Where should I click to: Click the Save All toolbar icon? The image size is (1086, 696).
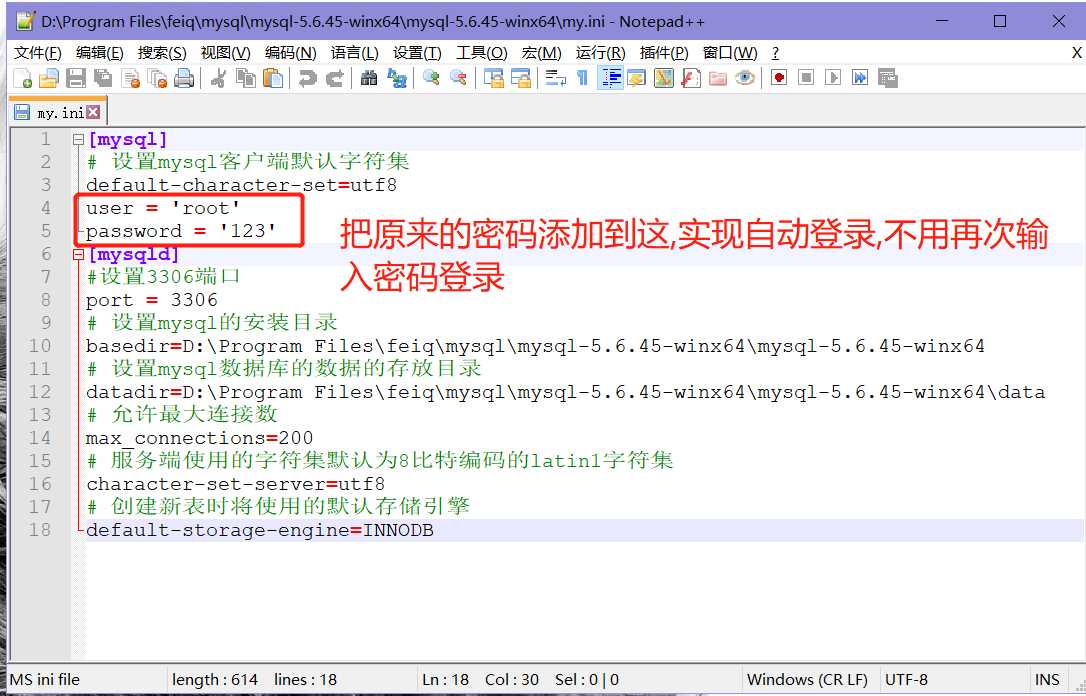[x=103, y=78]
